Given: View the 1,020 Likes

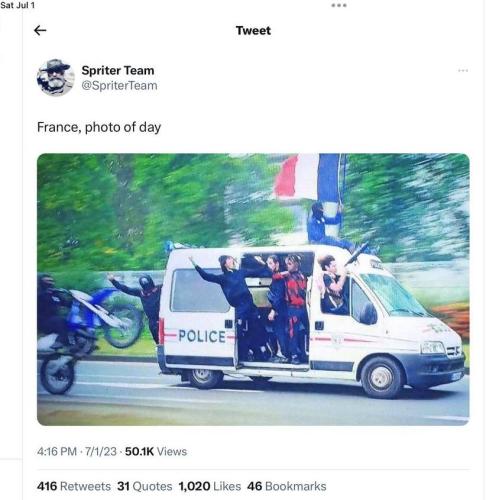Looking at the screenshot, I should coord(209,486).
